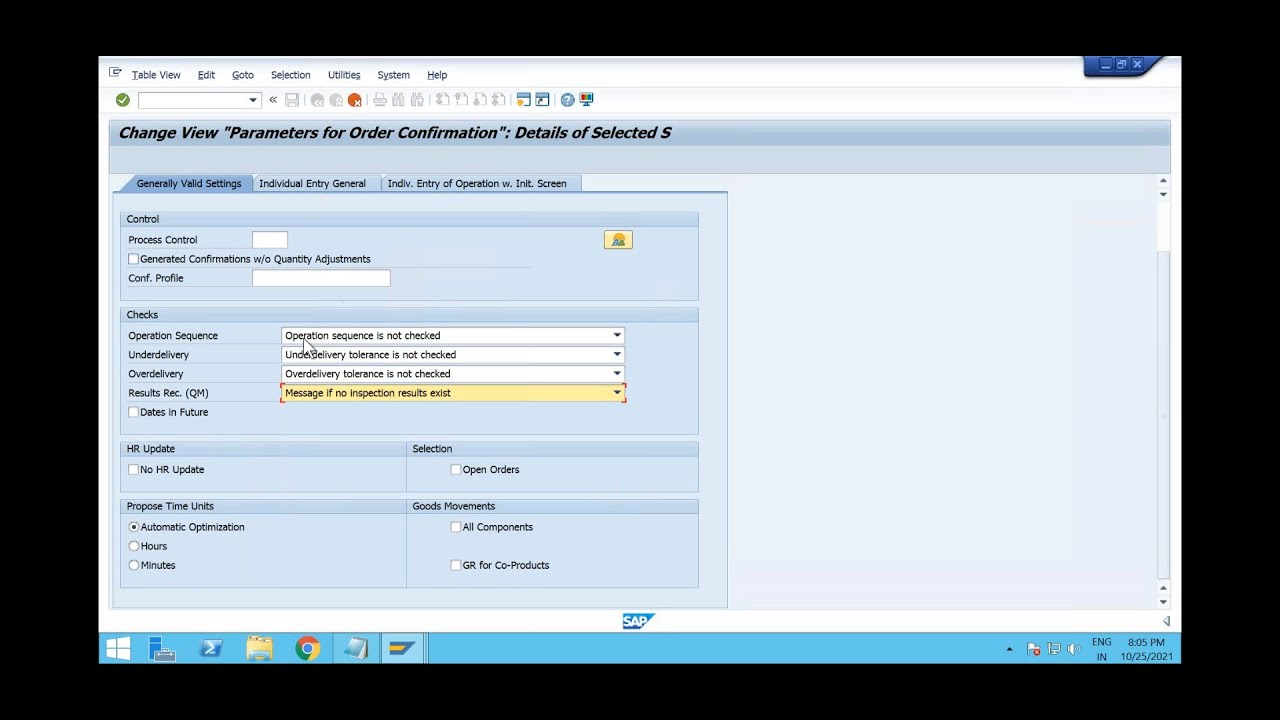Click the Previous Page icon
1280x720 pixels.
click(x=461, y=100)
